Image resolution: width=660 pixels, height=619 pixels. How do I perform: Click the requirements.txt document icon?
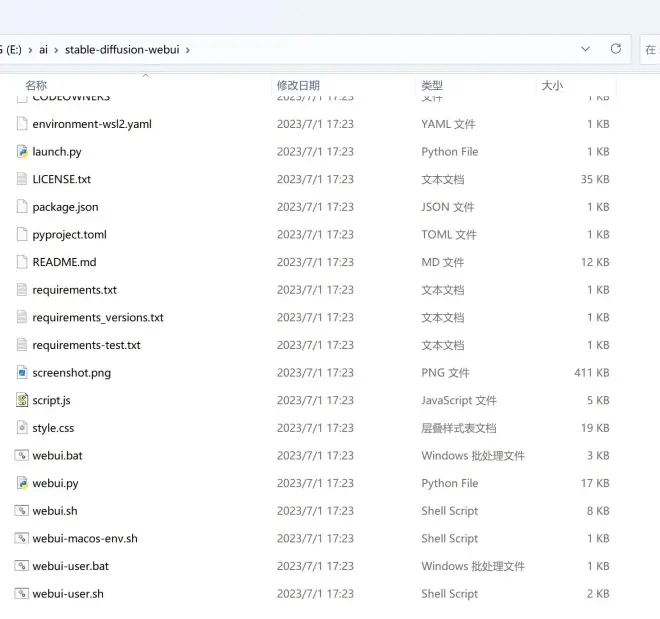click(22, 290)
